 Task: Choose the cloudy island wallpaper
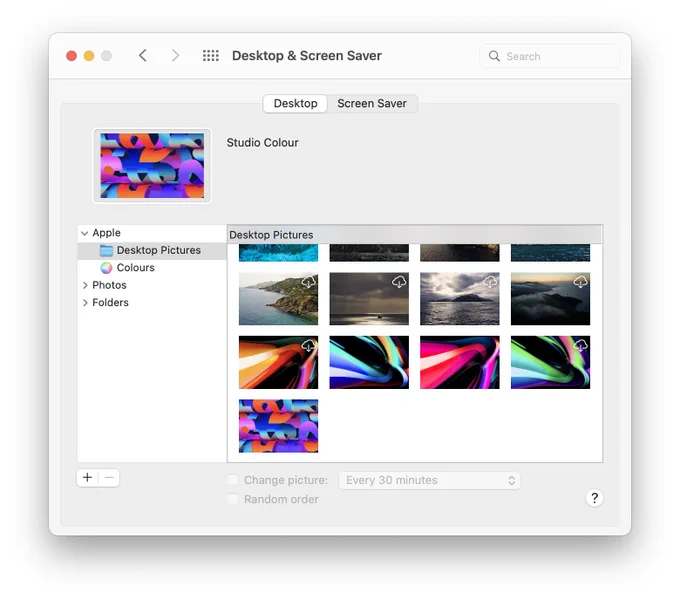tap(460, 299)
